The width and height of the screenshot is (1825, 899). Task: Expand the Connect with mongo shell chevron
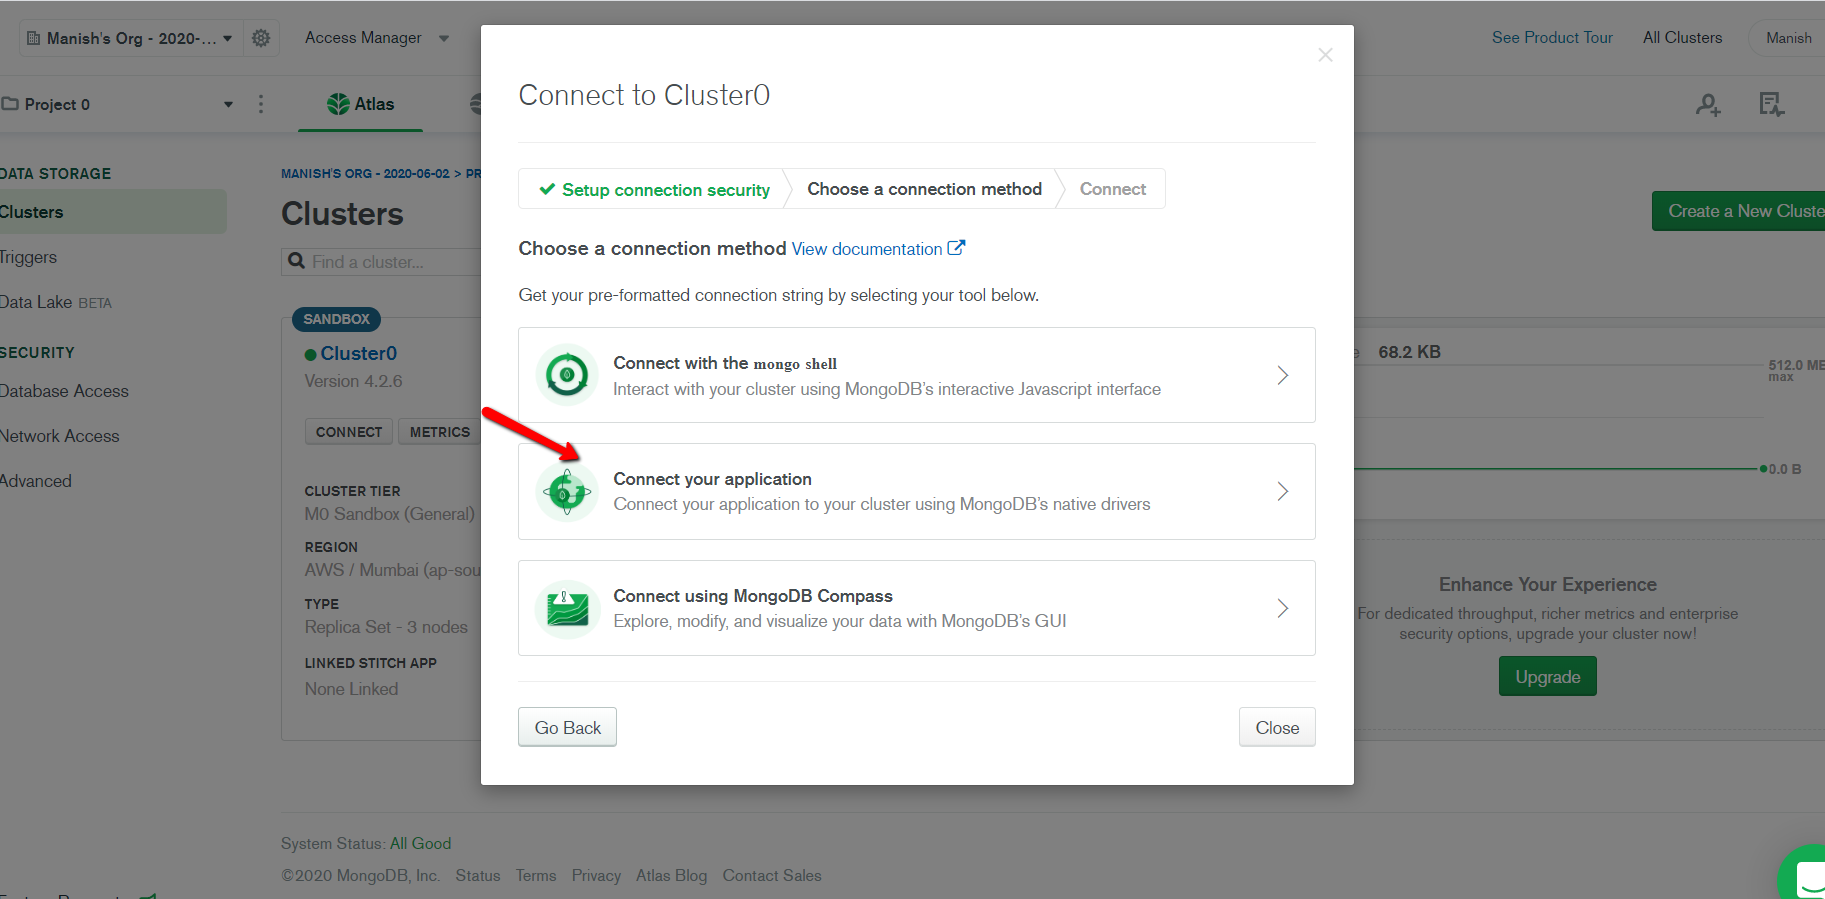tap(1282, 375)
